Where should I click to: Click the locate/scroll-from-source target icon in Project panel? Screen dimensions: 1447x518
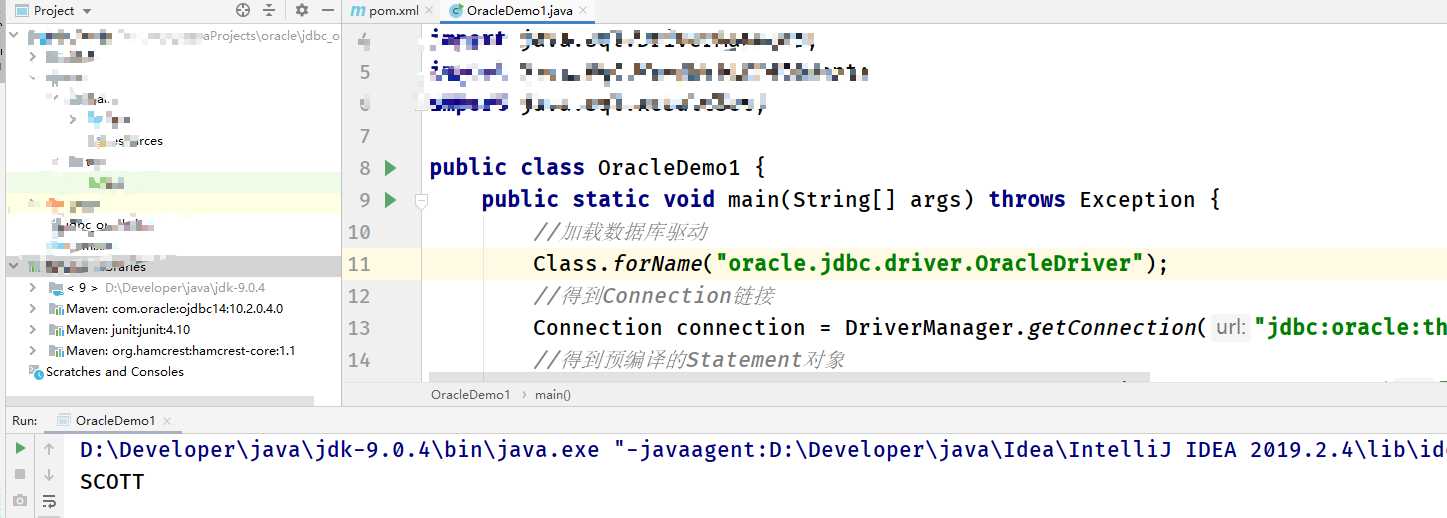(243, 10)
